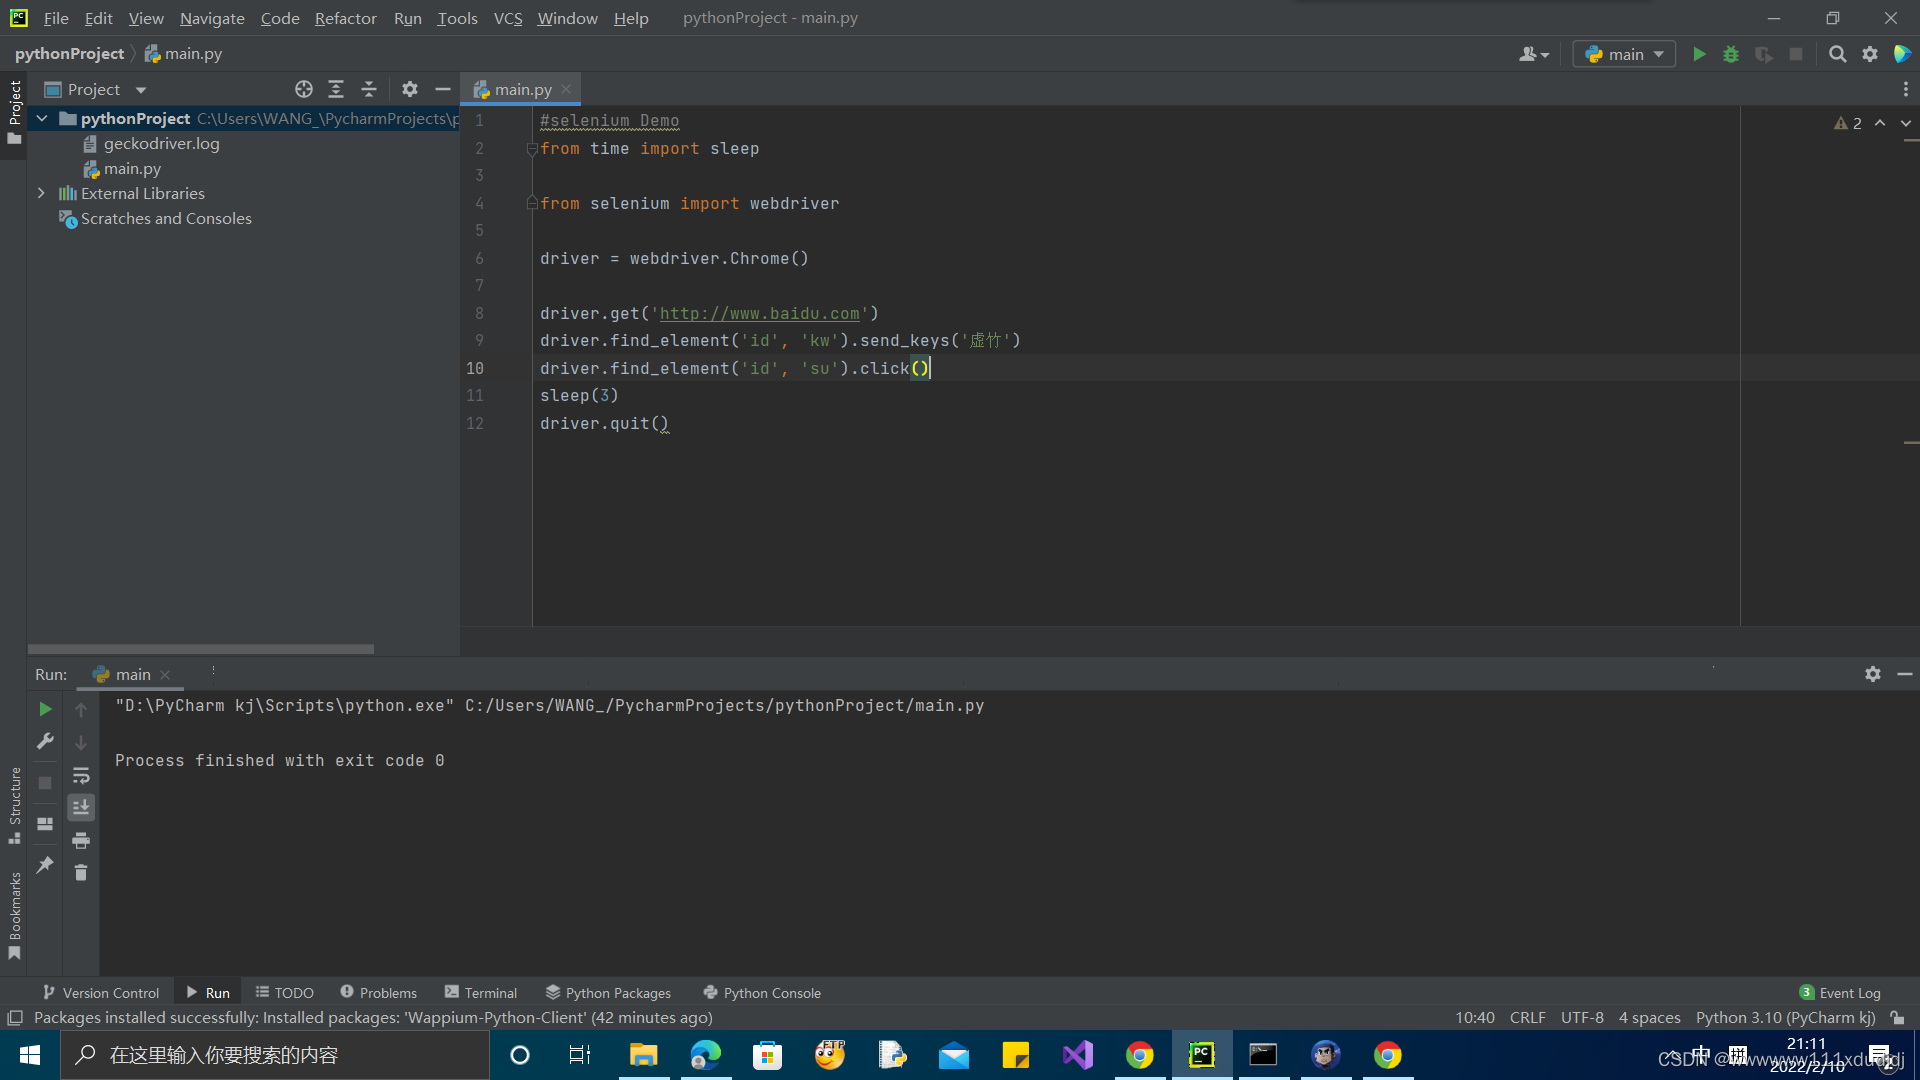1920x1080 pixels.
Task: Run the main configuration with green play icon
Action: point(1700,54)
